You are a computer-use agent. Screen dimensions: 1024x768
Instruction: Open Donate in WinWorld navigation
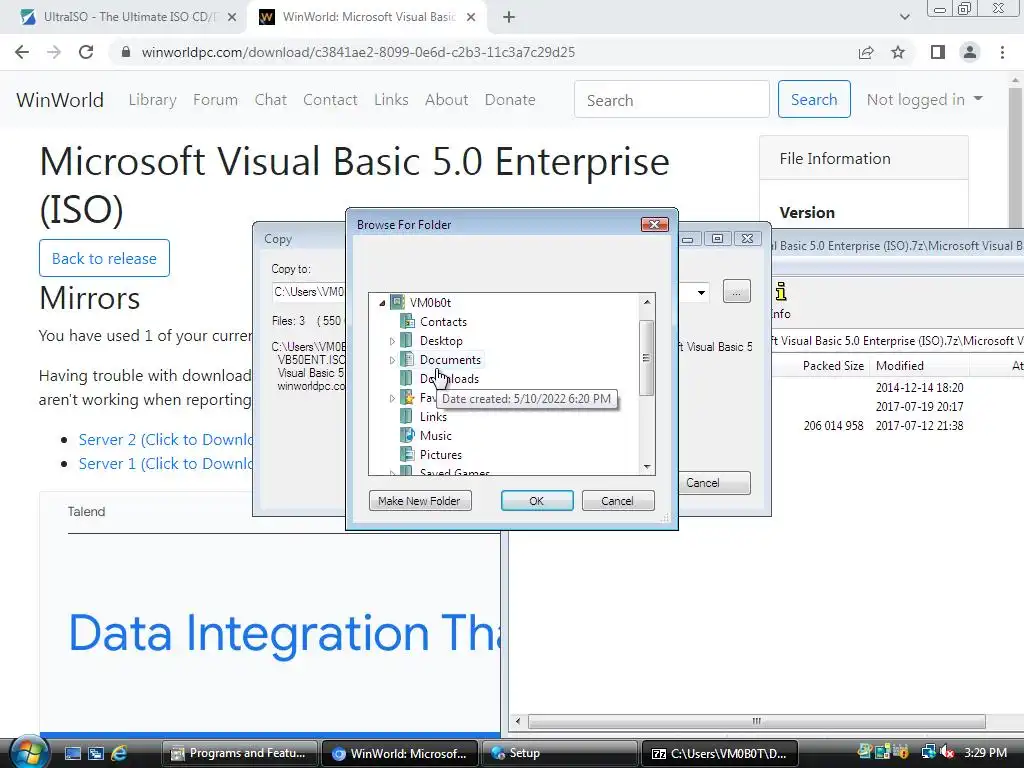coord(510,100)
